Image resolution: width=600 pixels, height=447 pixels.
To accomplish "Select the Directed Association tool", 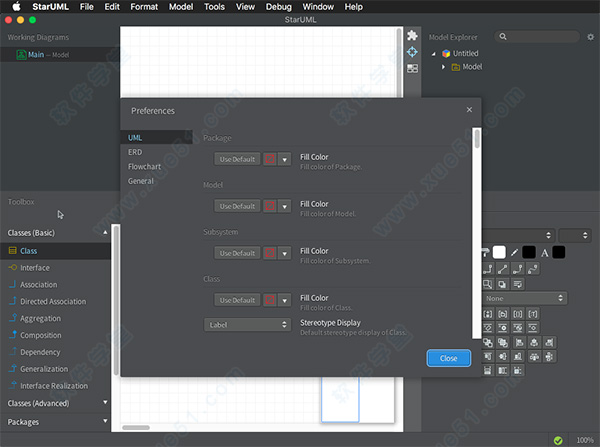I will coord(53,301).
